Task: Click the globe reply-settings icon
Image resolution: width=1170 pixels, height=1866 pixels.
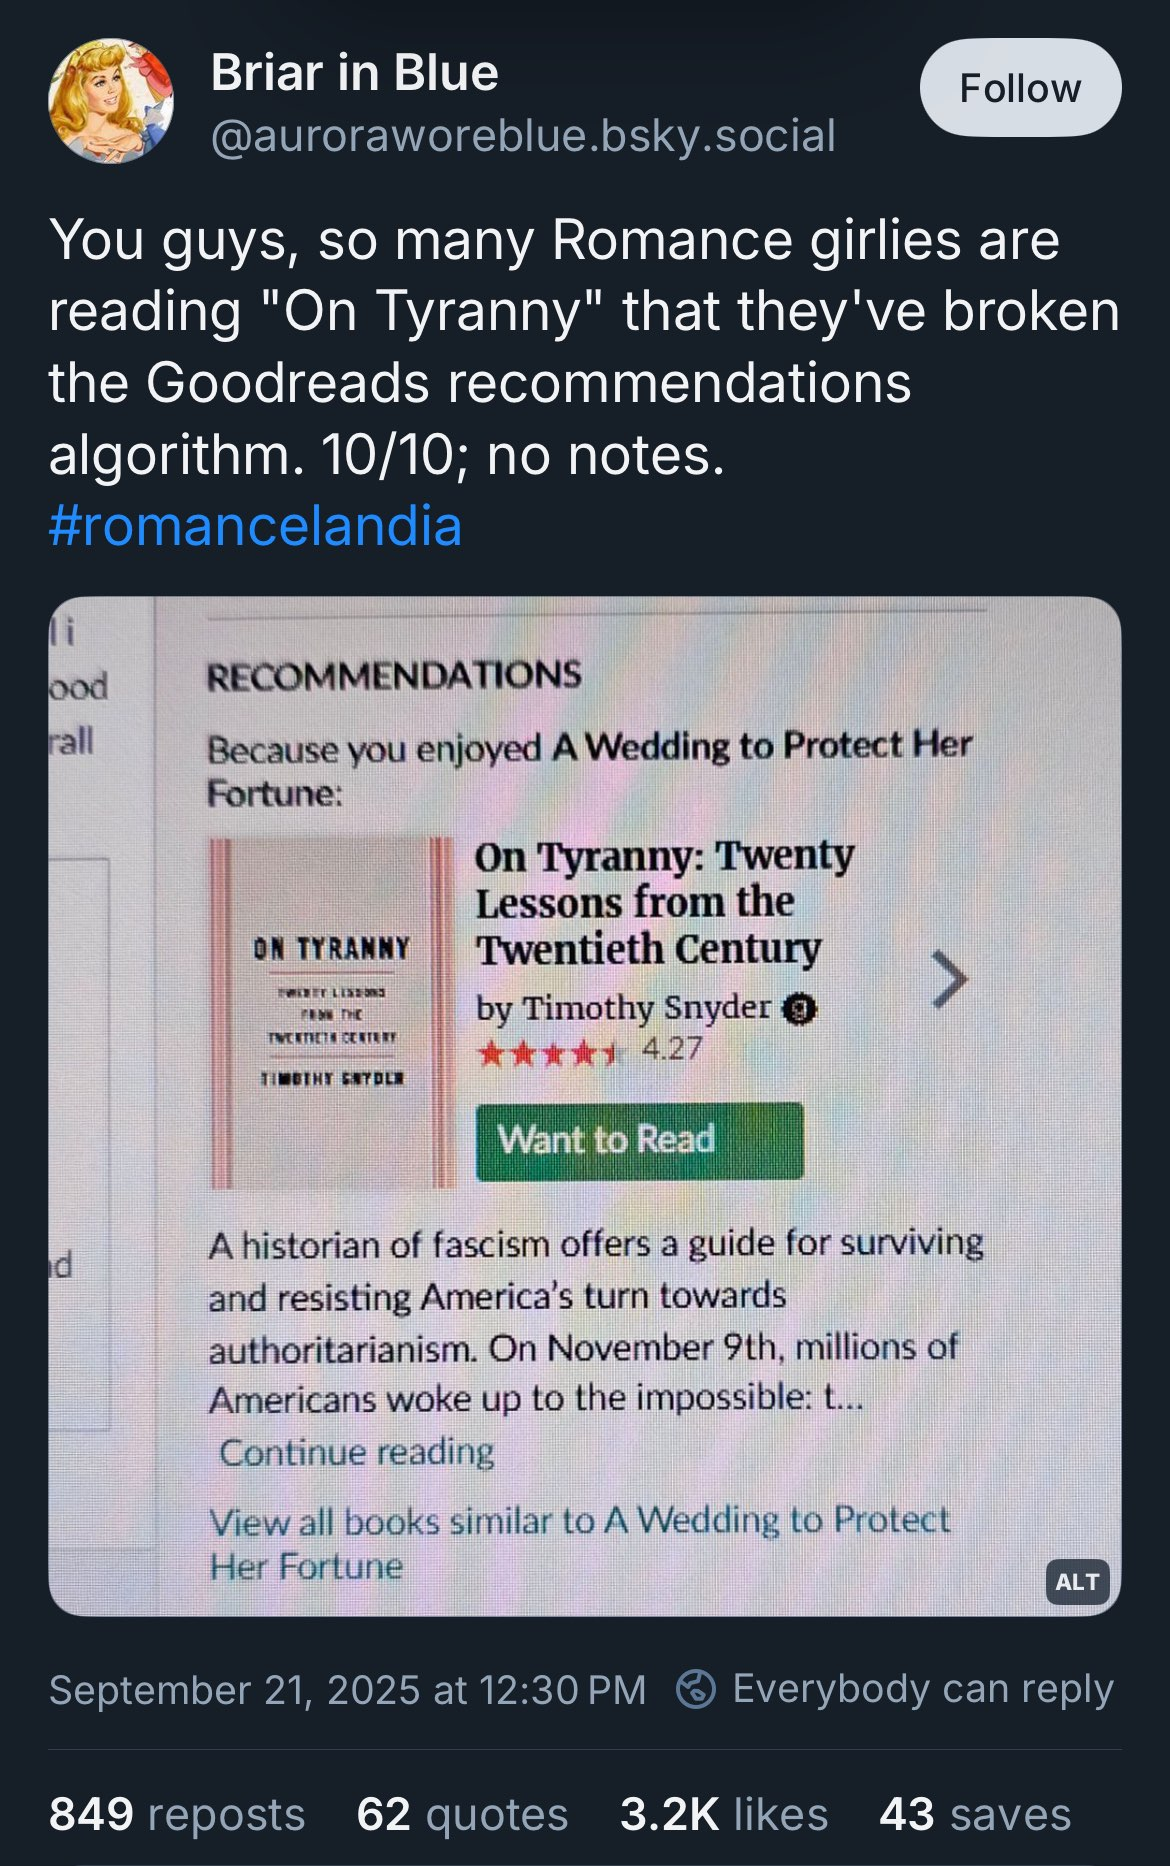Action: tap(696, 1689)
